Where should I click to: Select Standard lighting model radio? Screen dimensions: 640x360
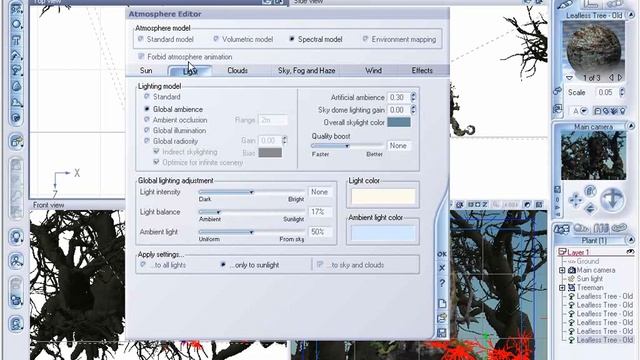pos(147,97)
